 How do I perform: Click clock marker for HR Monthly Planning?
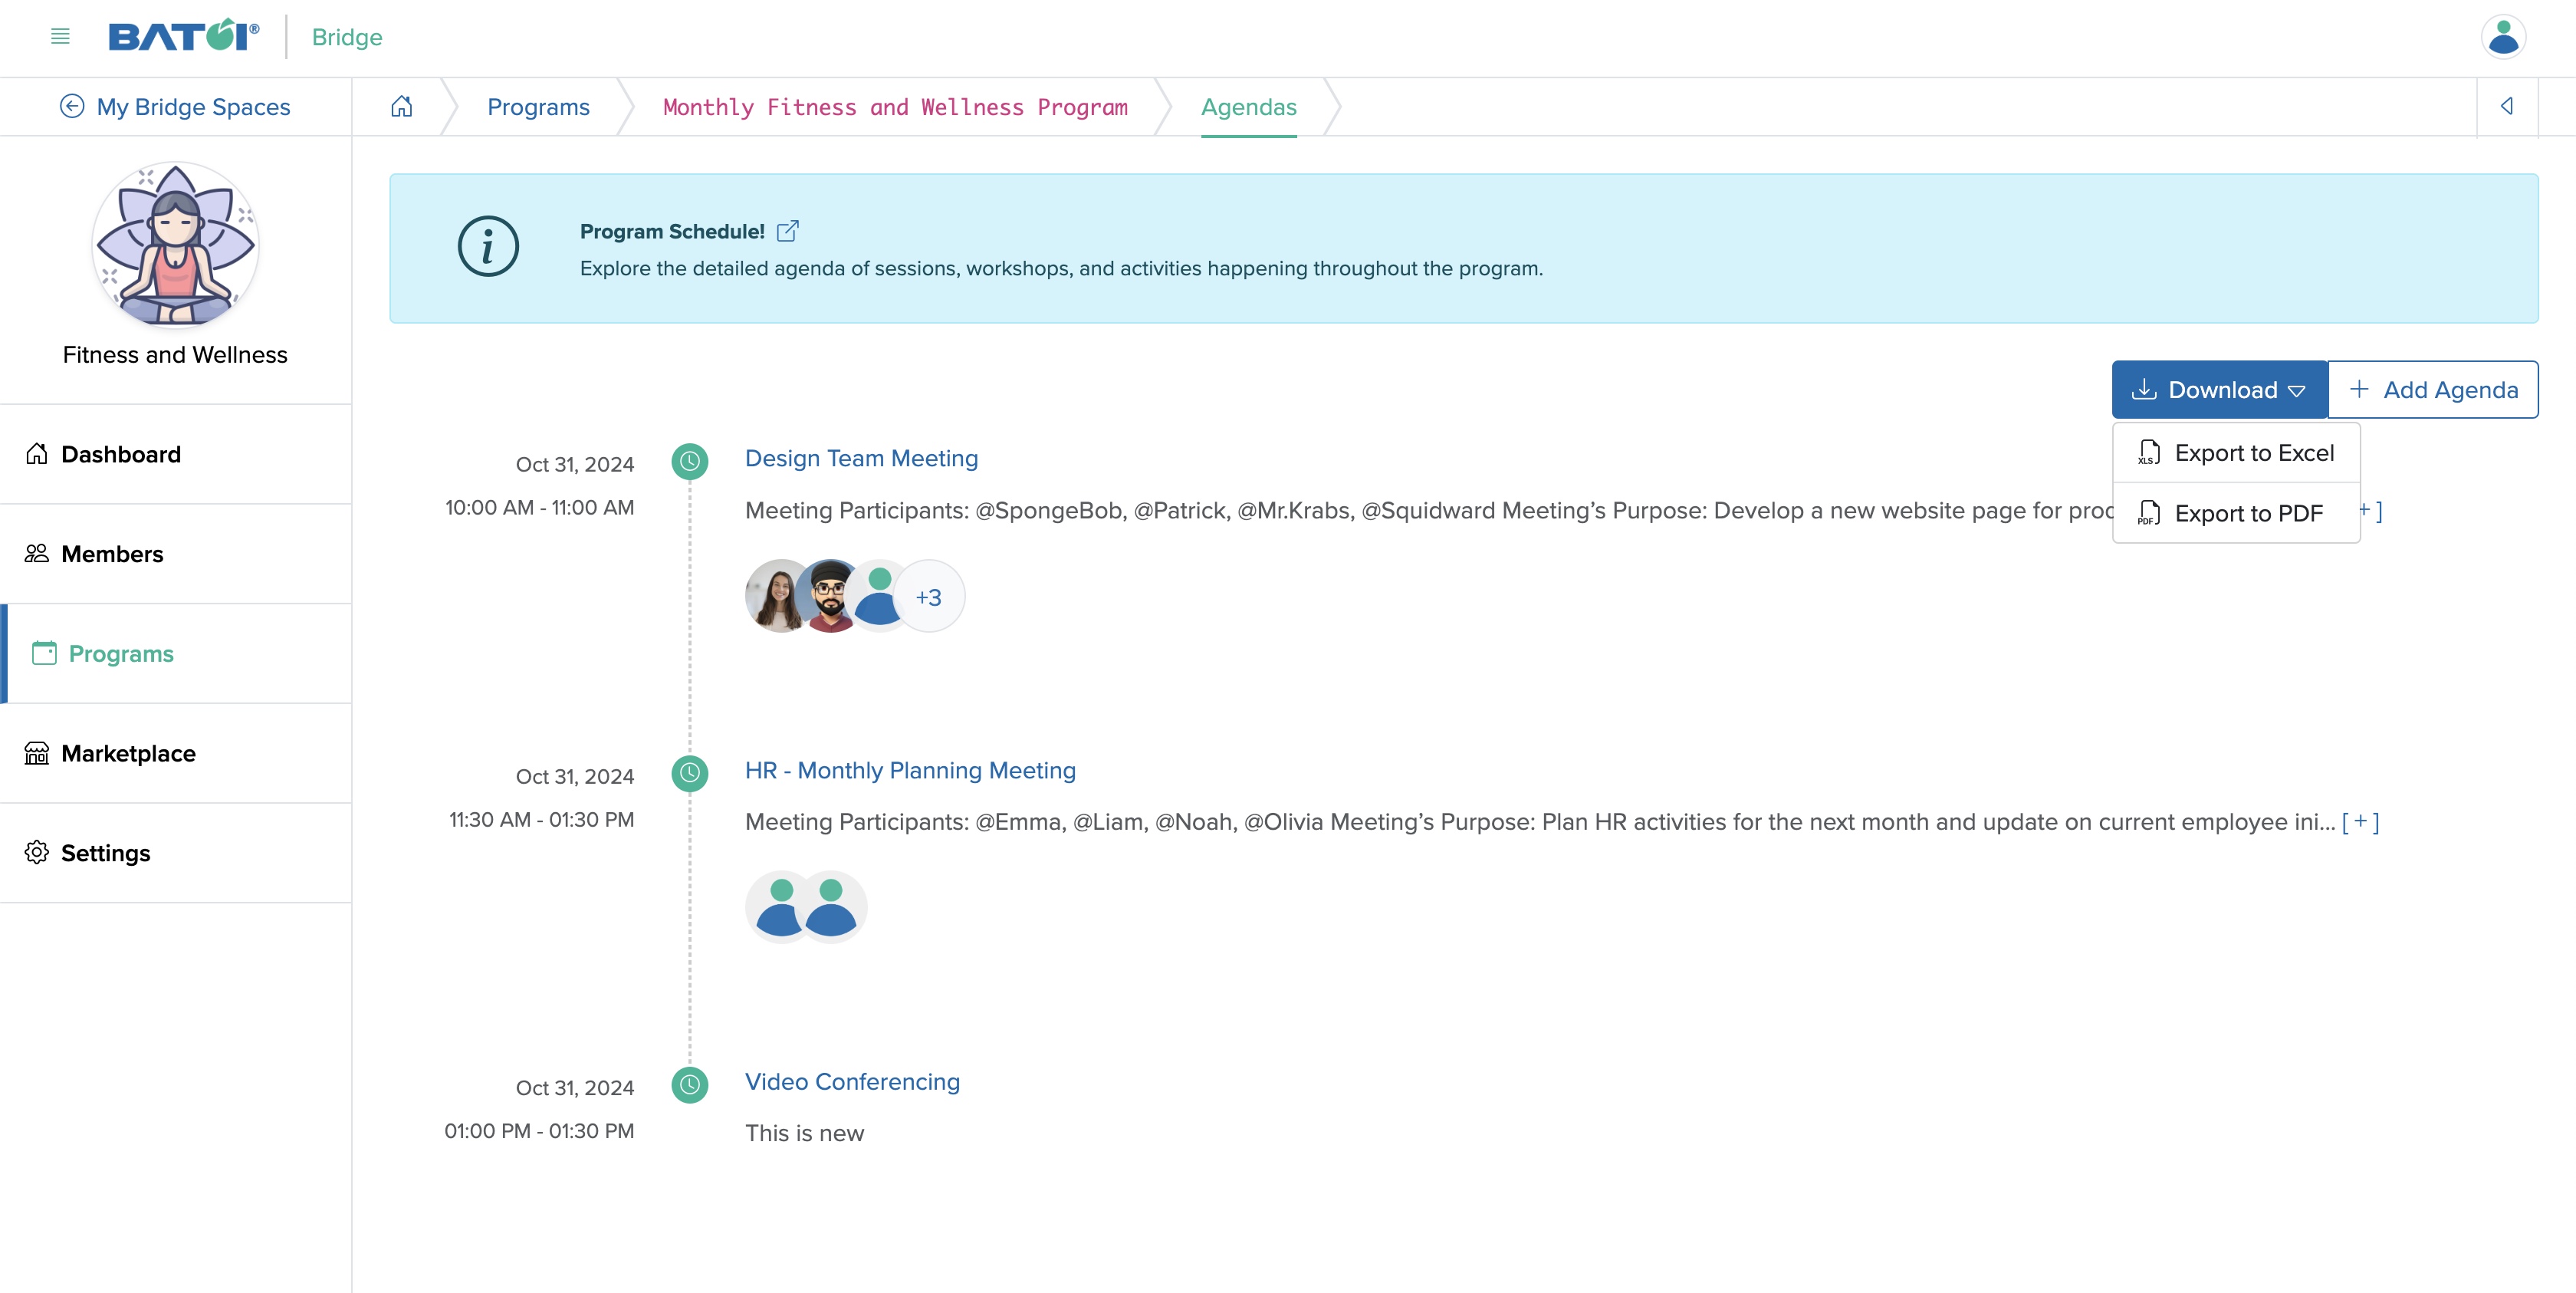click(x=690, y=773)
